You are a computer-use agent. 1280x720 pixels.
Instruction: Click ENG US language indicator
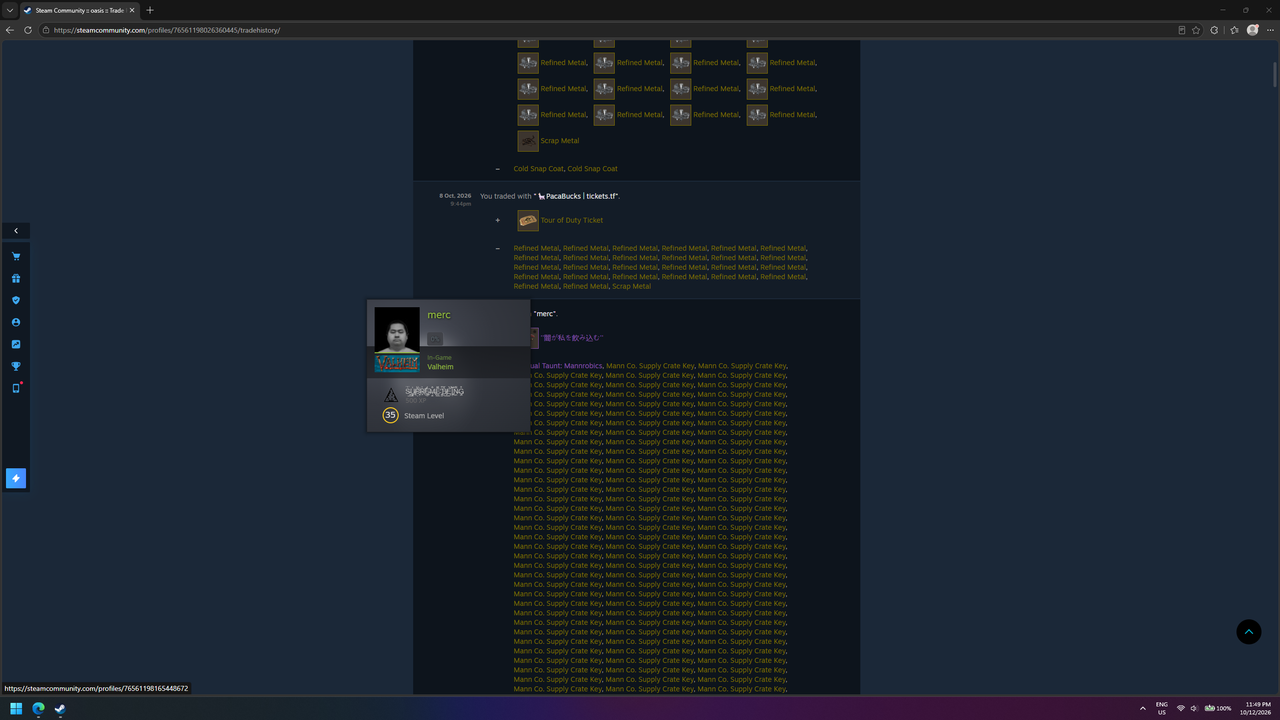1162,709
